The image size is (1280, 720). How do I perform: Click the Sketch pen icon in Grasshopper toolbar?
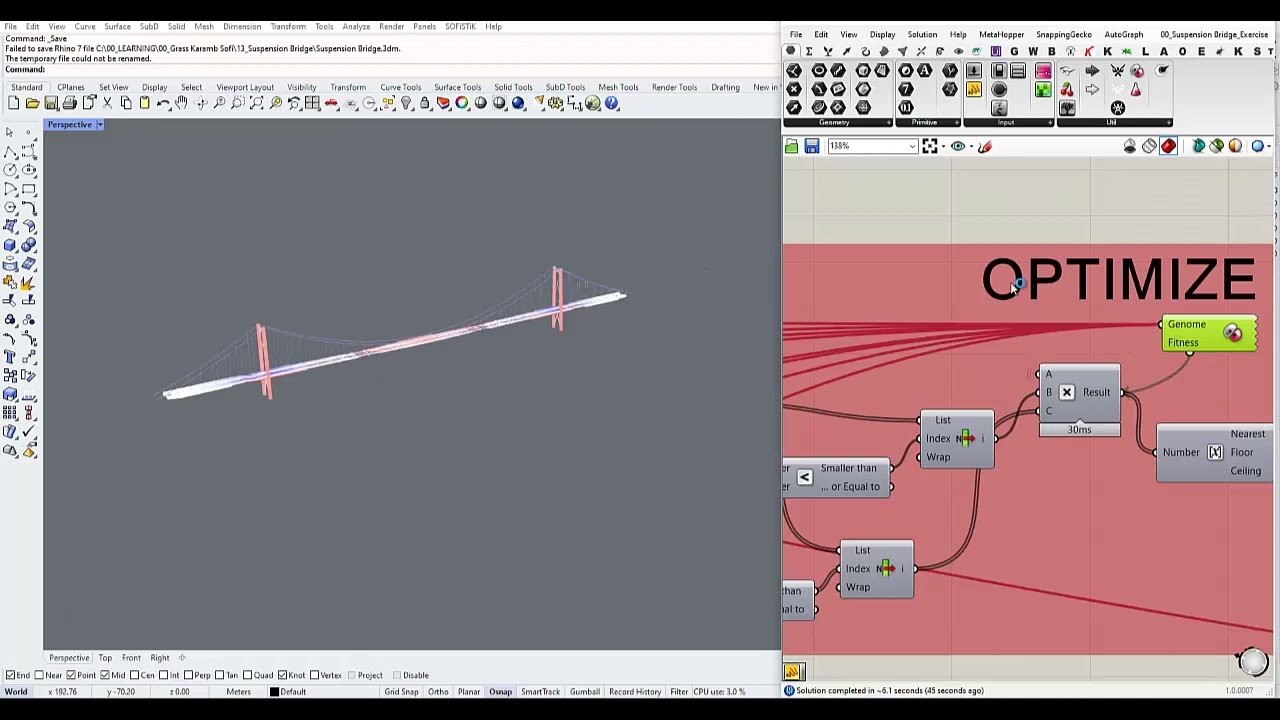985,147
